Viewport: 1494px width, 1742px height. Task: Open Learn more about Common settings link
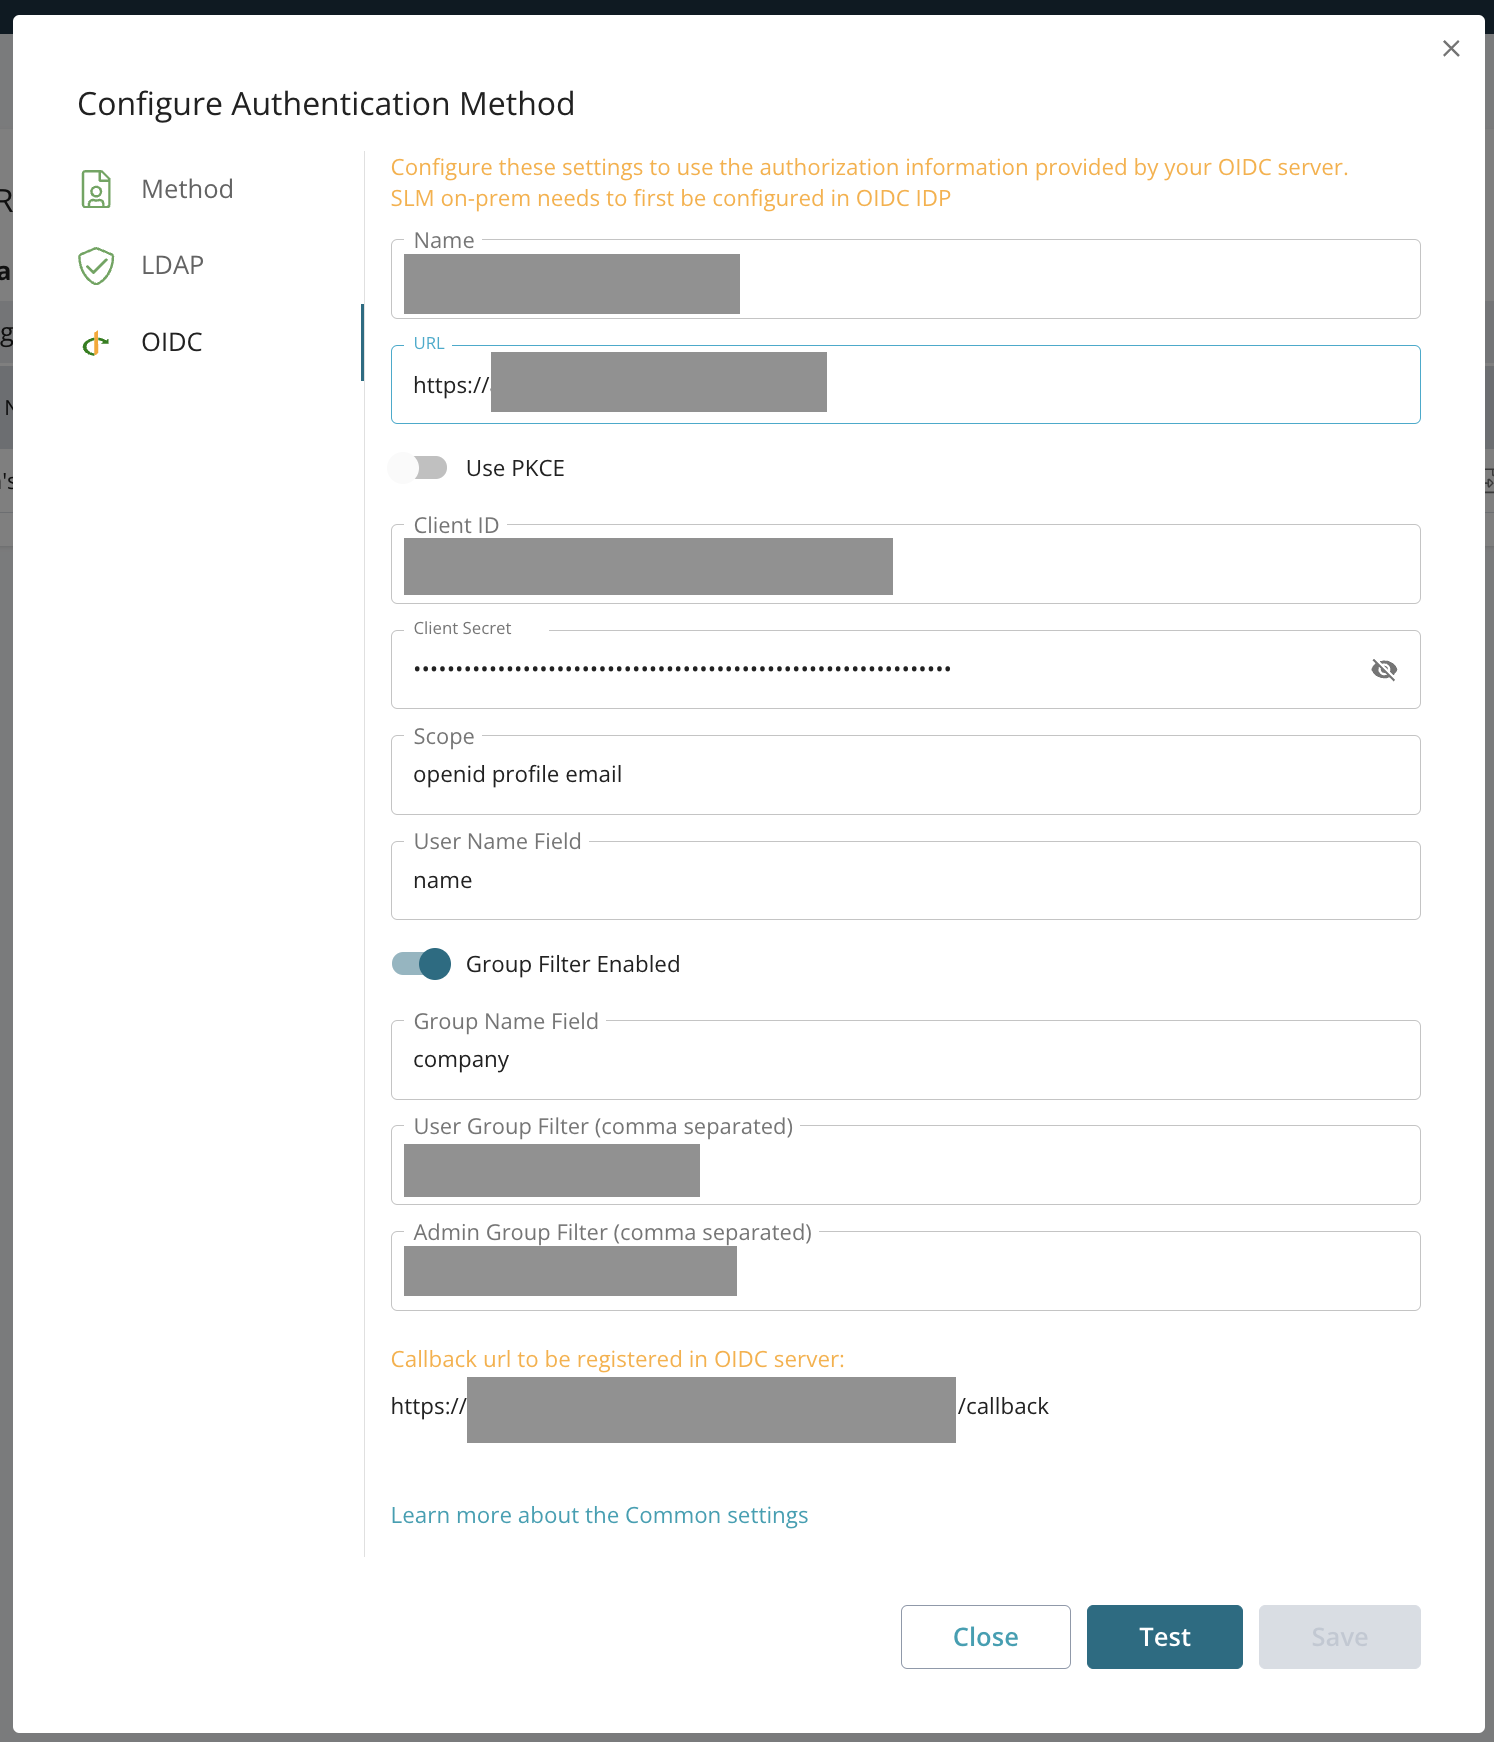click(599, 1515)
